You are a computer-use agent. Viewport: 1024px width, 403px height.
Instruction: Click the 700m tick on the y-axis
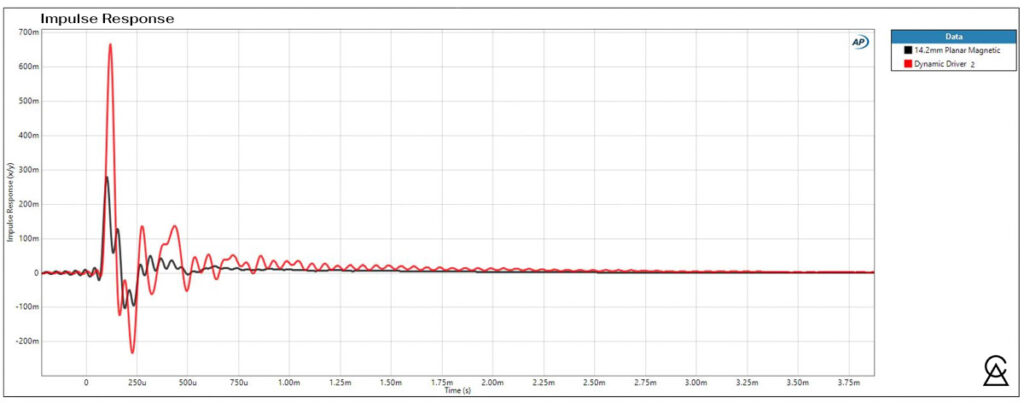point(28,33)
